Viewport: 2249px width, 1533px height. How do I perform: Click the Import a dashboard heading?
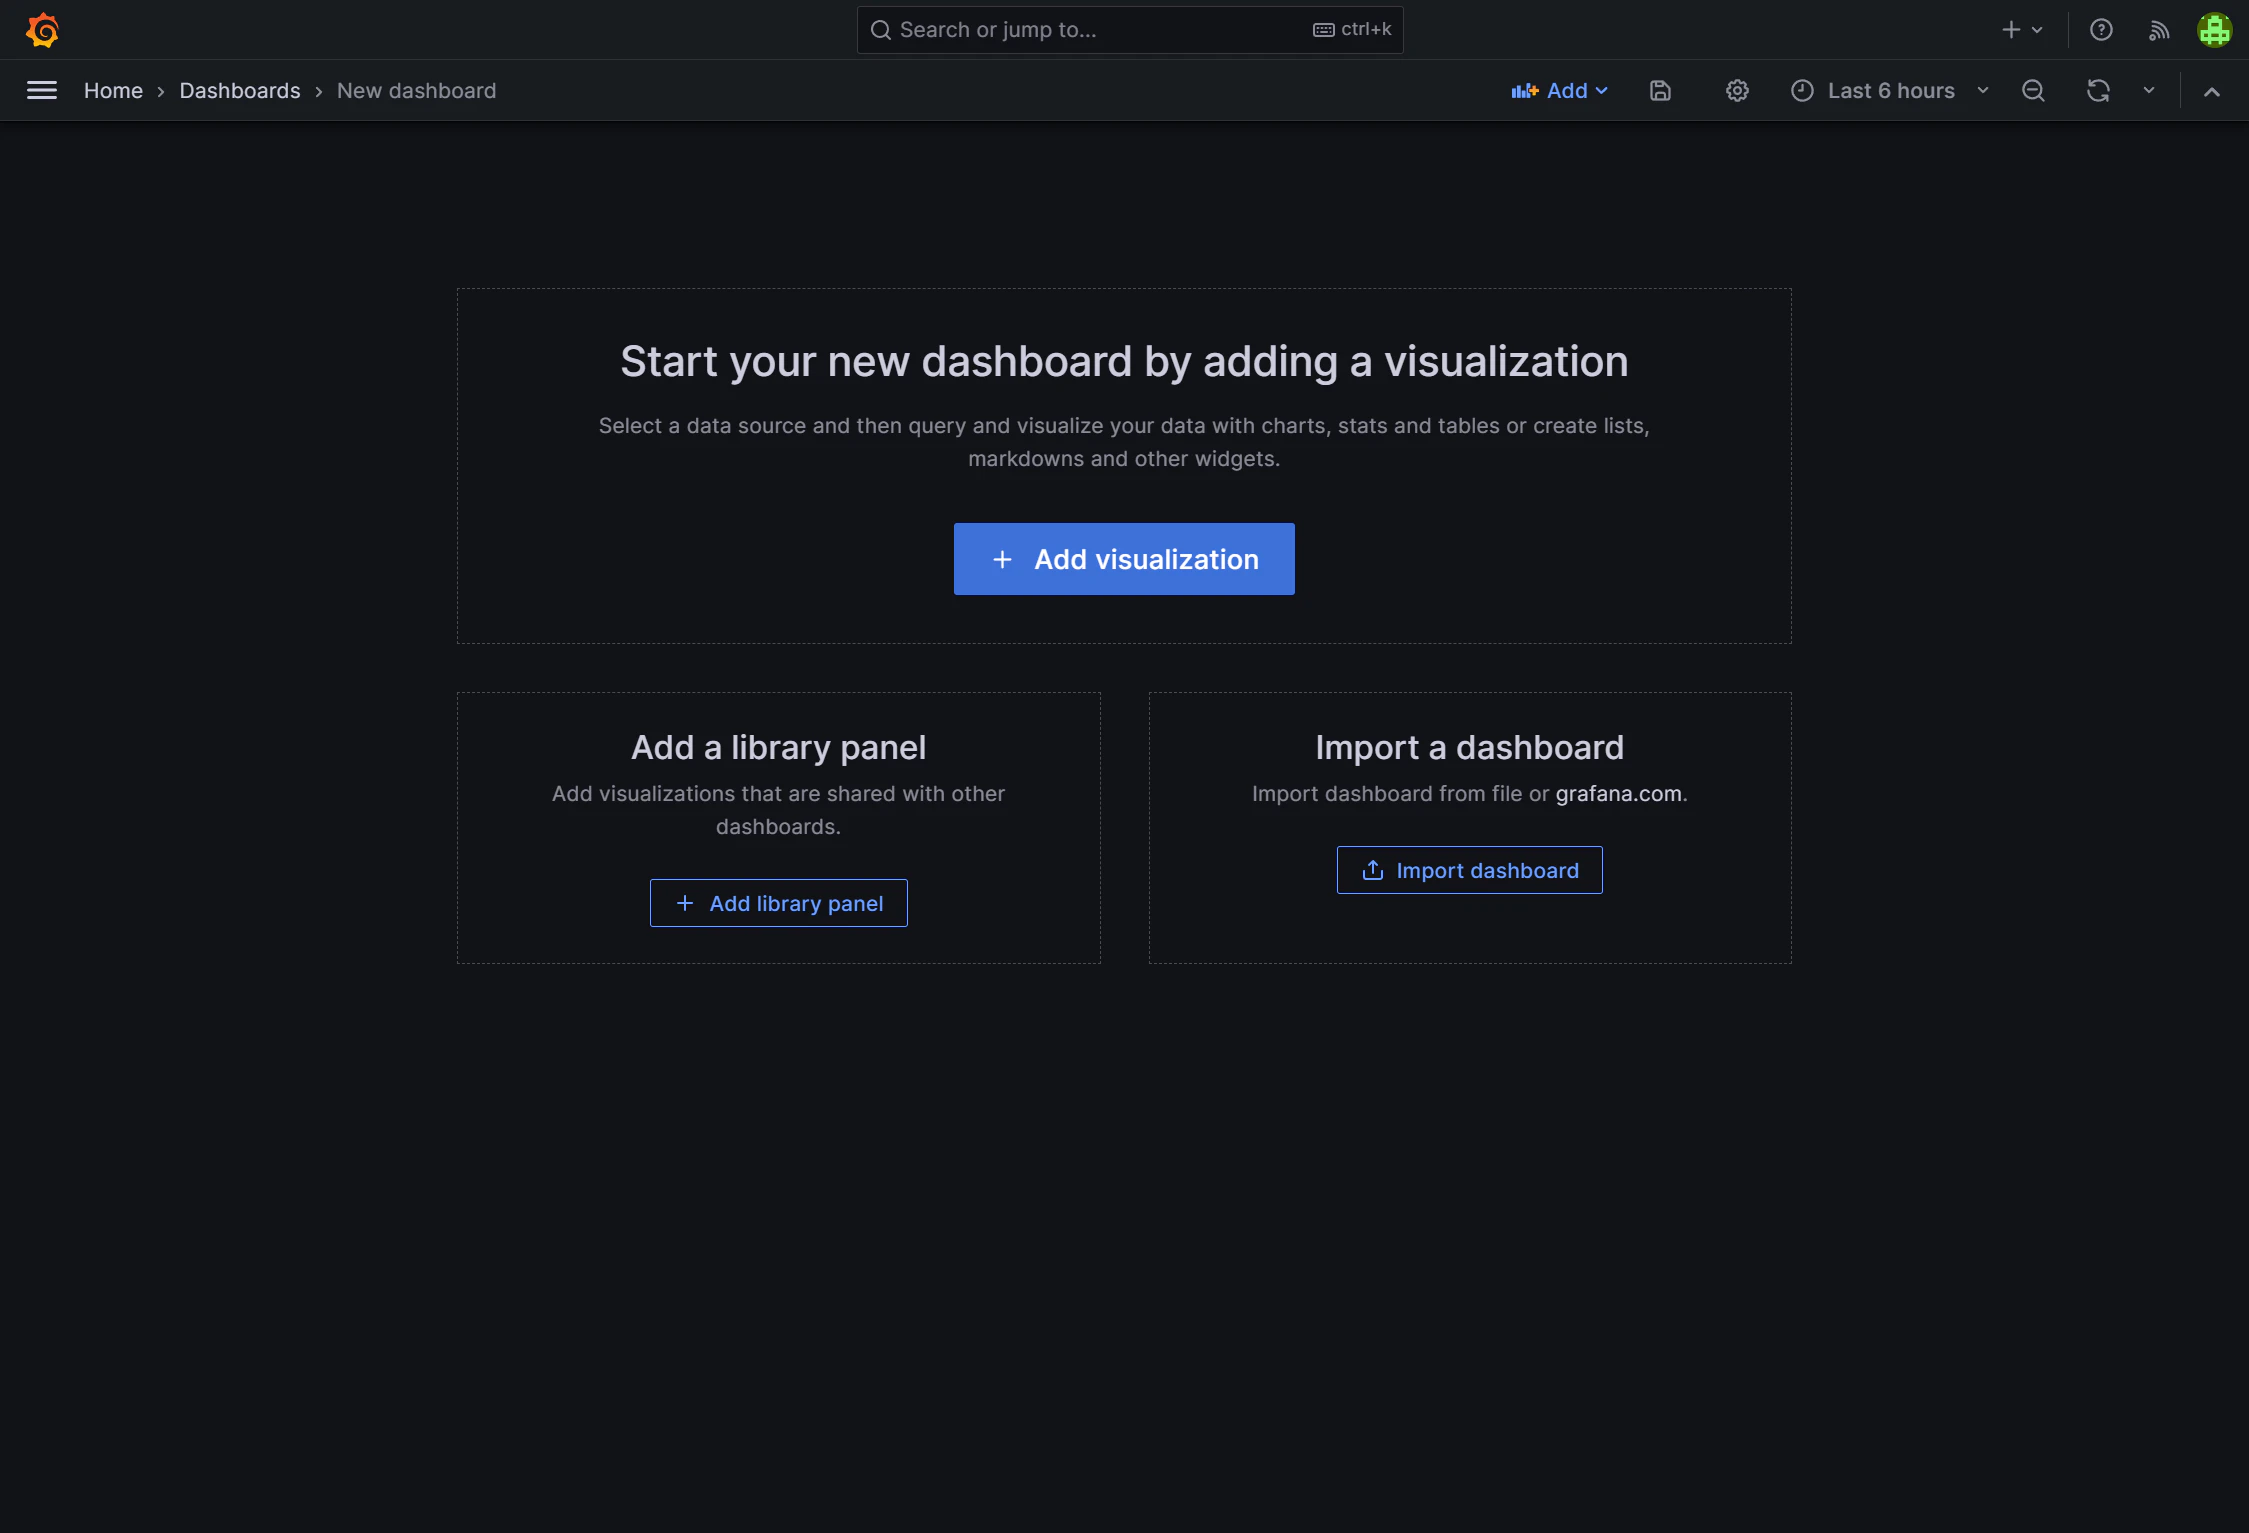point(1469,747)
